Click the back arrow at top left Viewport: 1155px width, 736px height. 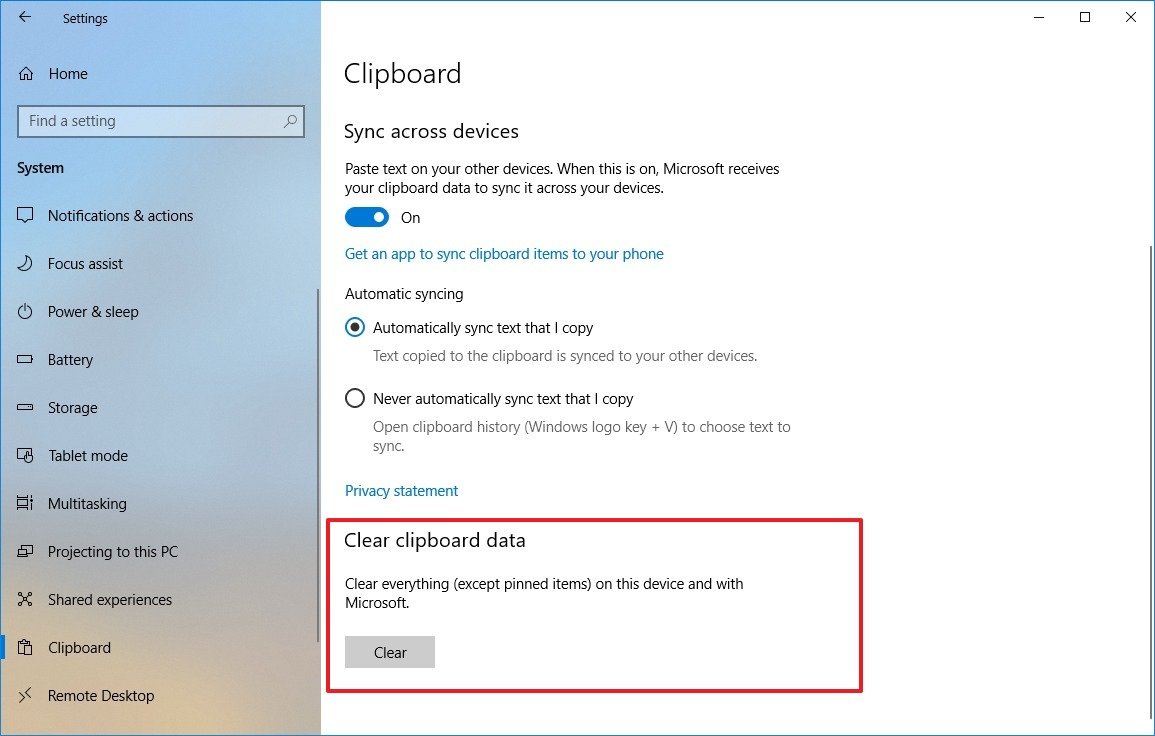[x=24, y=17]
